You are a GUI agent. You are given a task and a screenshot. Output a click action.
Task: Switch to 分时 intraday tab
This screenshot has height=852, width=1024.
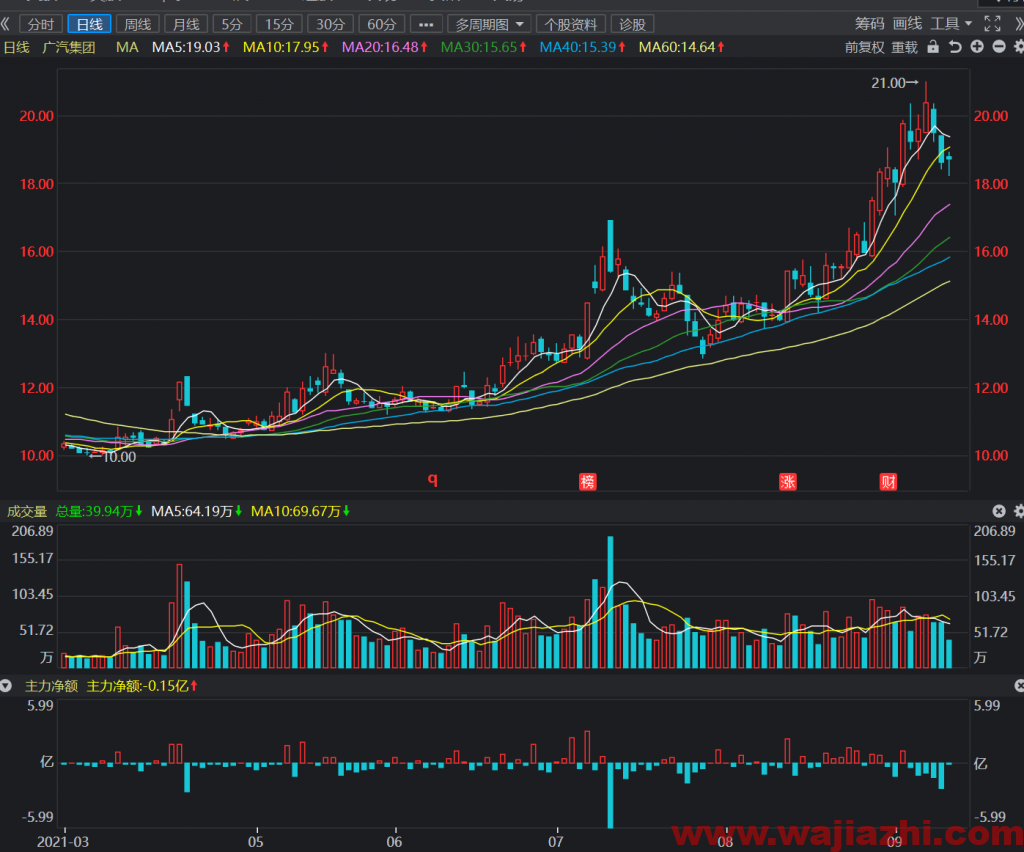click(41, 25)
